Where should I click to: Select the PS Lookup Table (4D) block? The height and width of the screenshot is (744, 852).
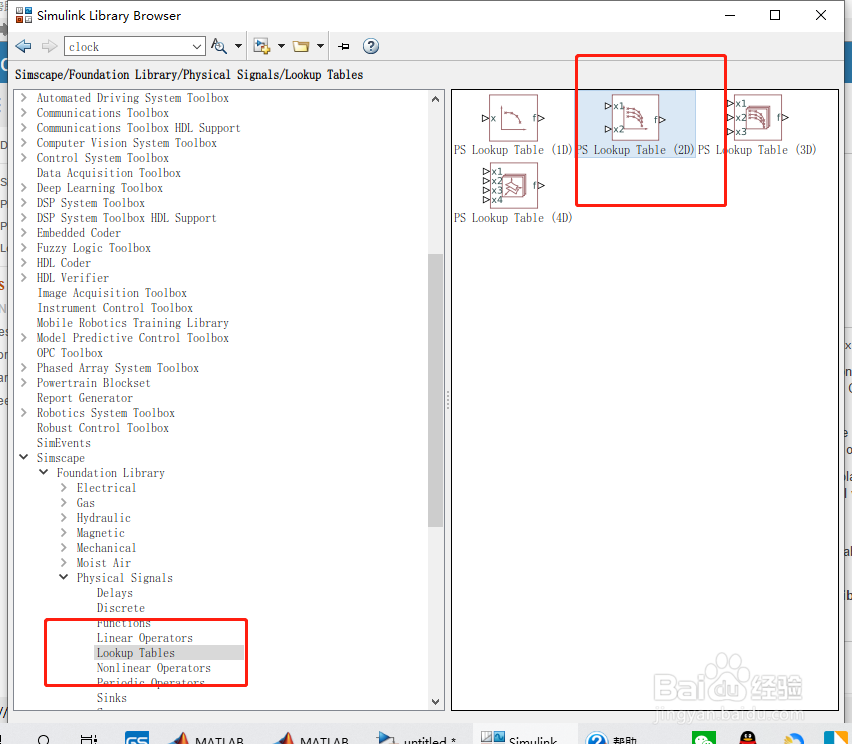[x=513, y=193]
